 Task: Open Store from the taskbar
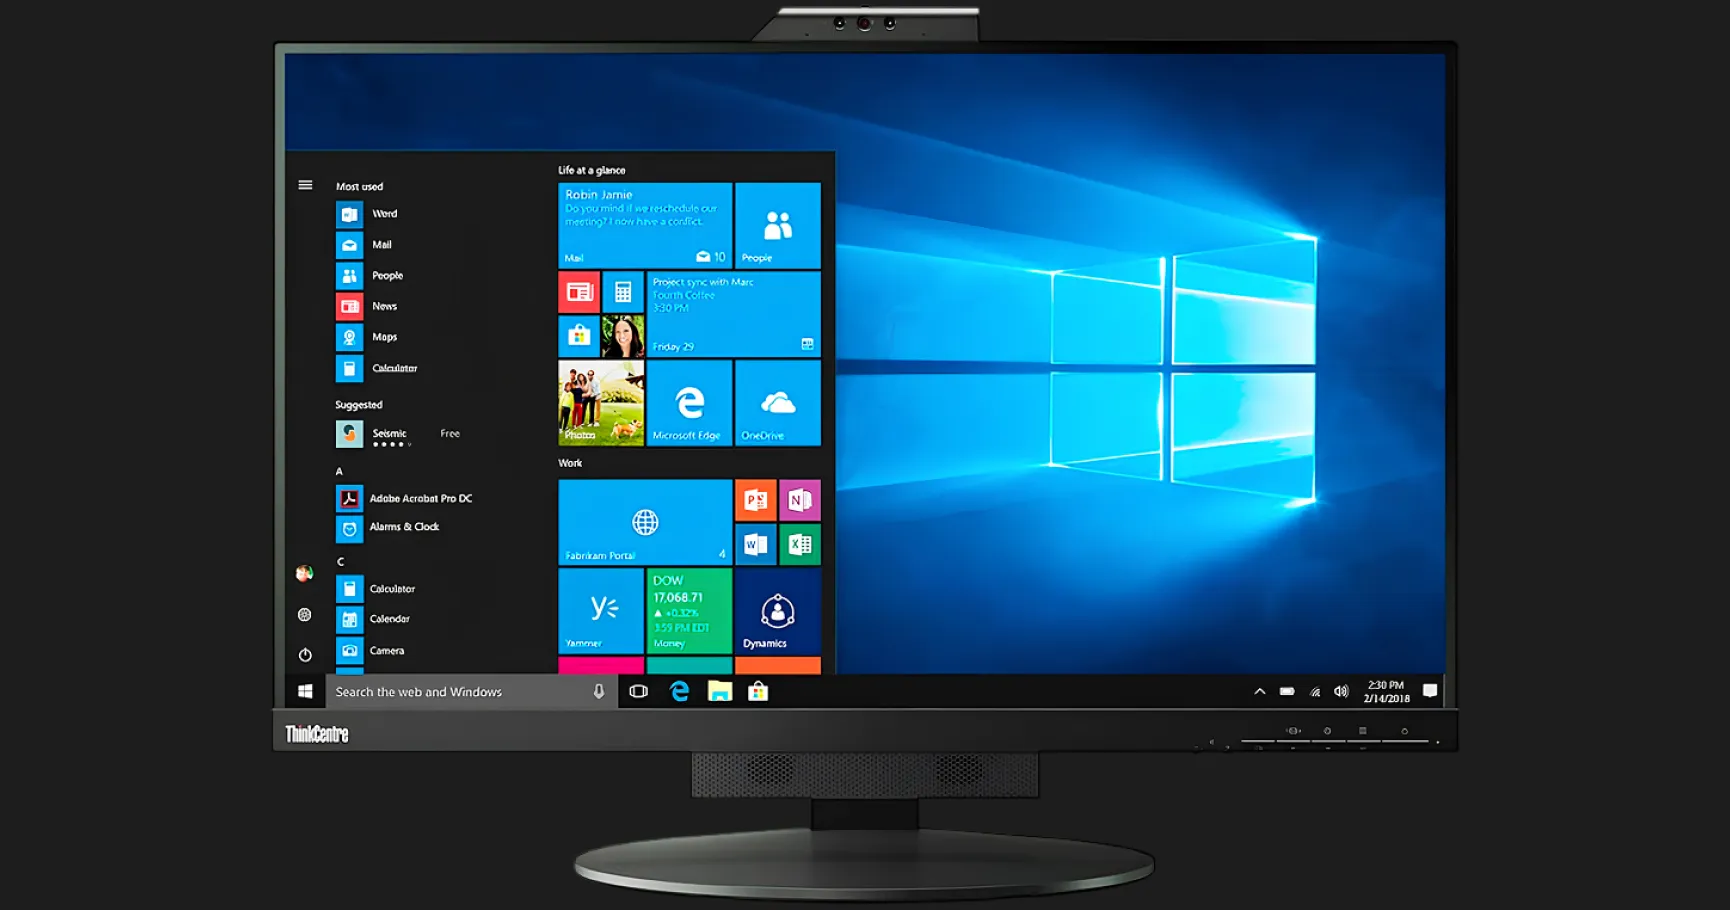(x=758, y=692)
